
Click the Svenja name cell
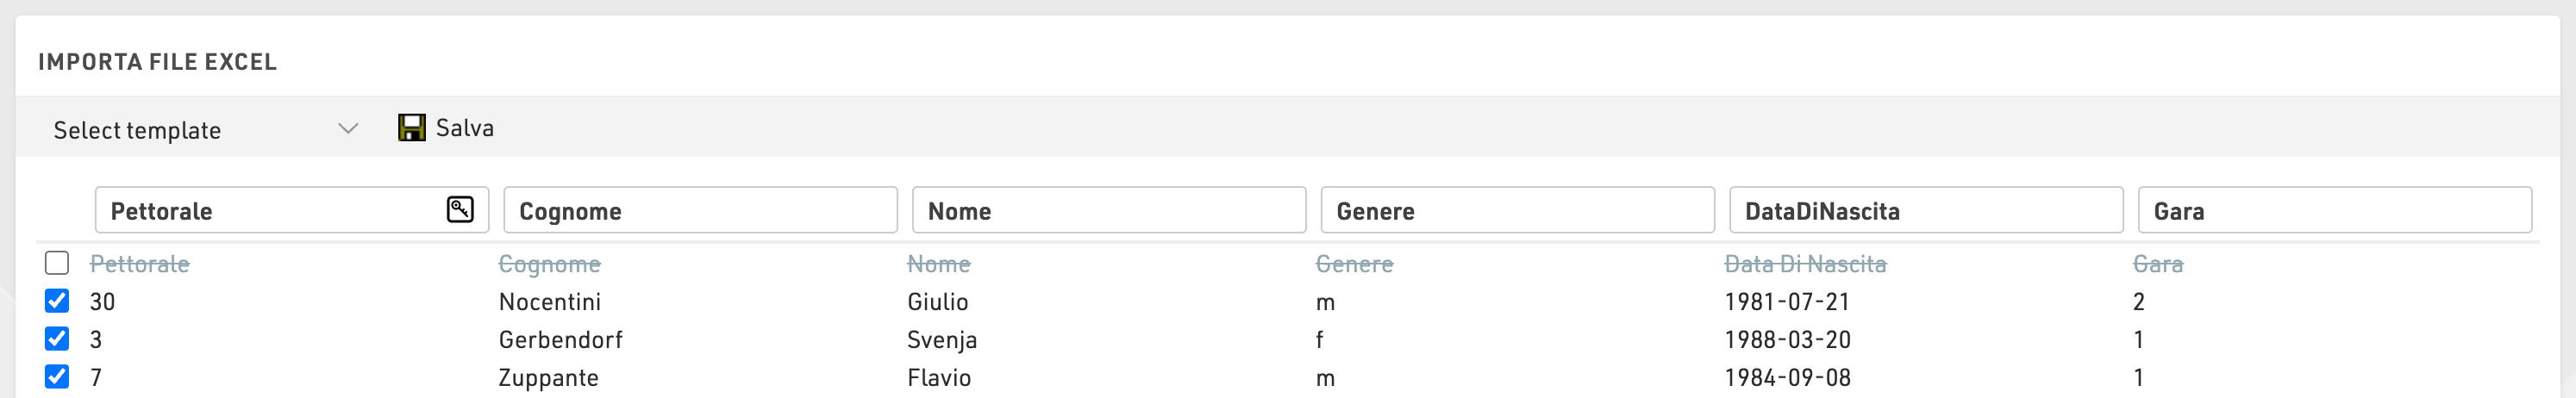pos(941,340)
